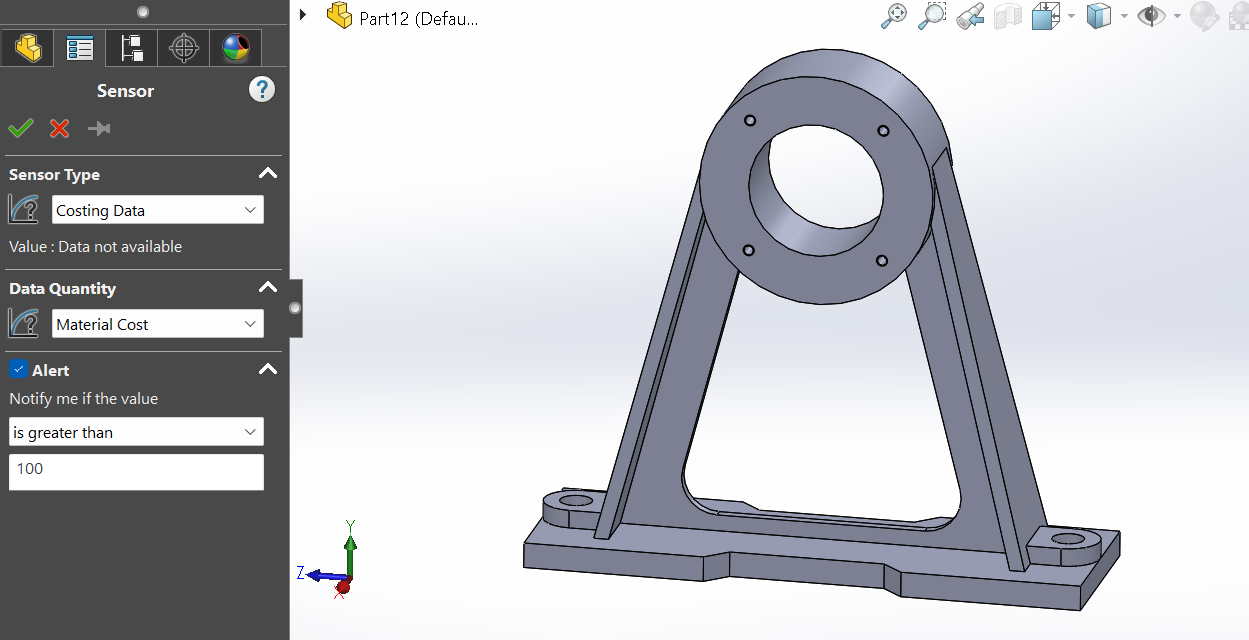Click the Display Style cube icon
1249x640 pixels.
click(1099, 16)
